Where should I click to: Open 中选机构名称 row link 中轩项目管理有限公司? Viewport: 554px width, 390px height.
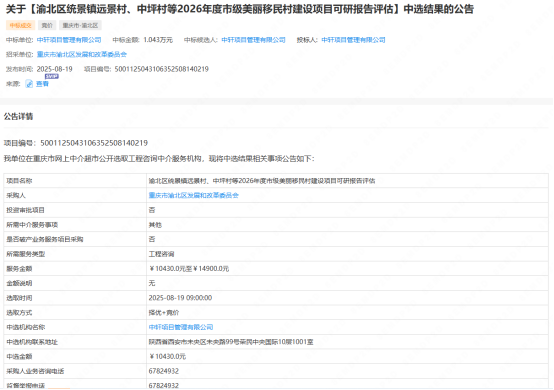[x=181, y=327]
